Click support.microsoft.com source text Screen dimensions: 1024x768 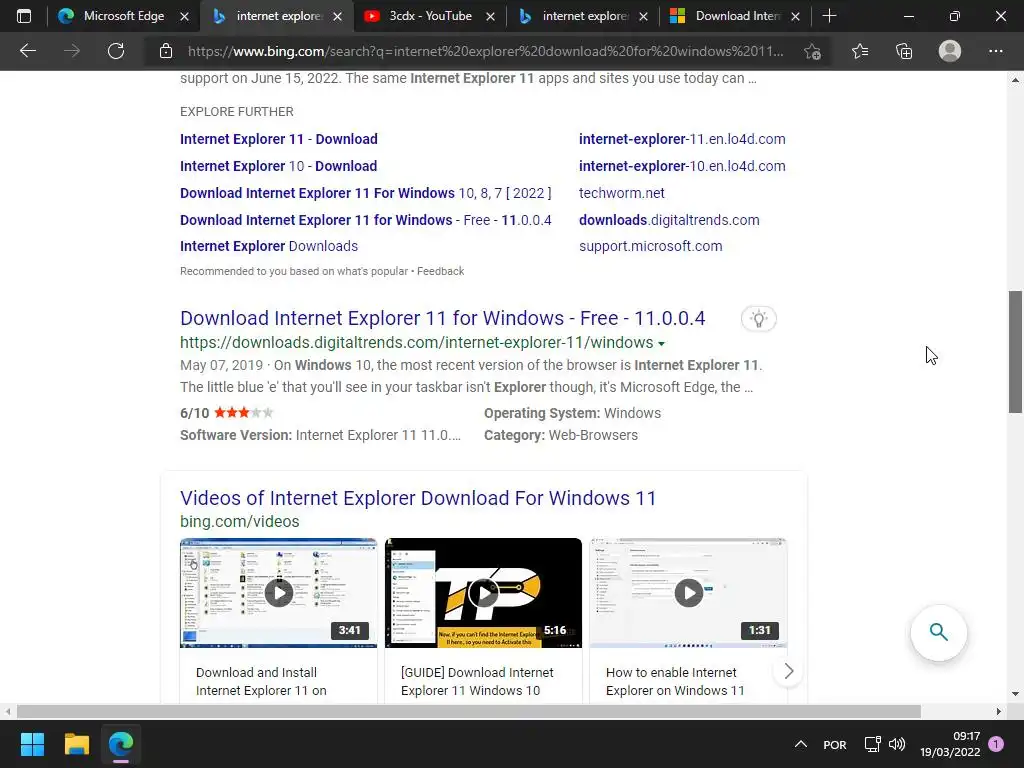[x=650, y=246]
